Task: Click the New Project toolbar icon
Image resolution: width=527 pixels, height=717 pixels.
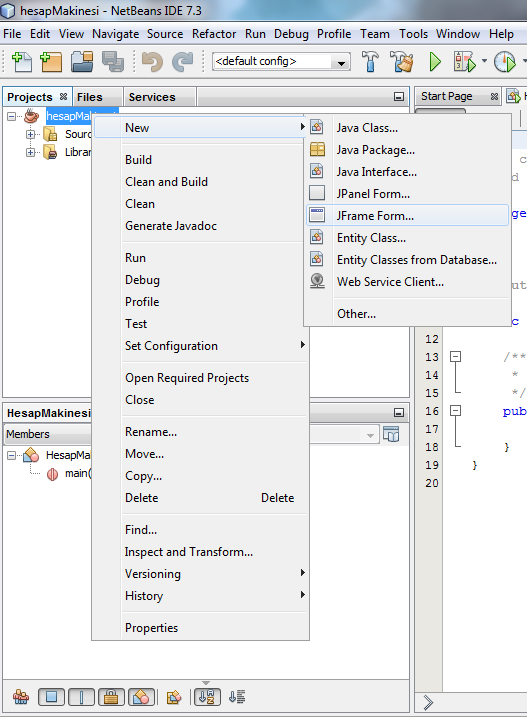Action: pyautogui.click(x=51, y=62)
